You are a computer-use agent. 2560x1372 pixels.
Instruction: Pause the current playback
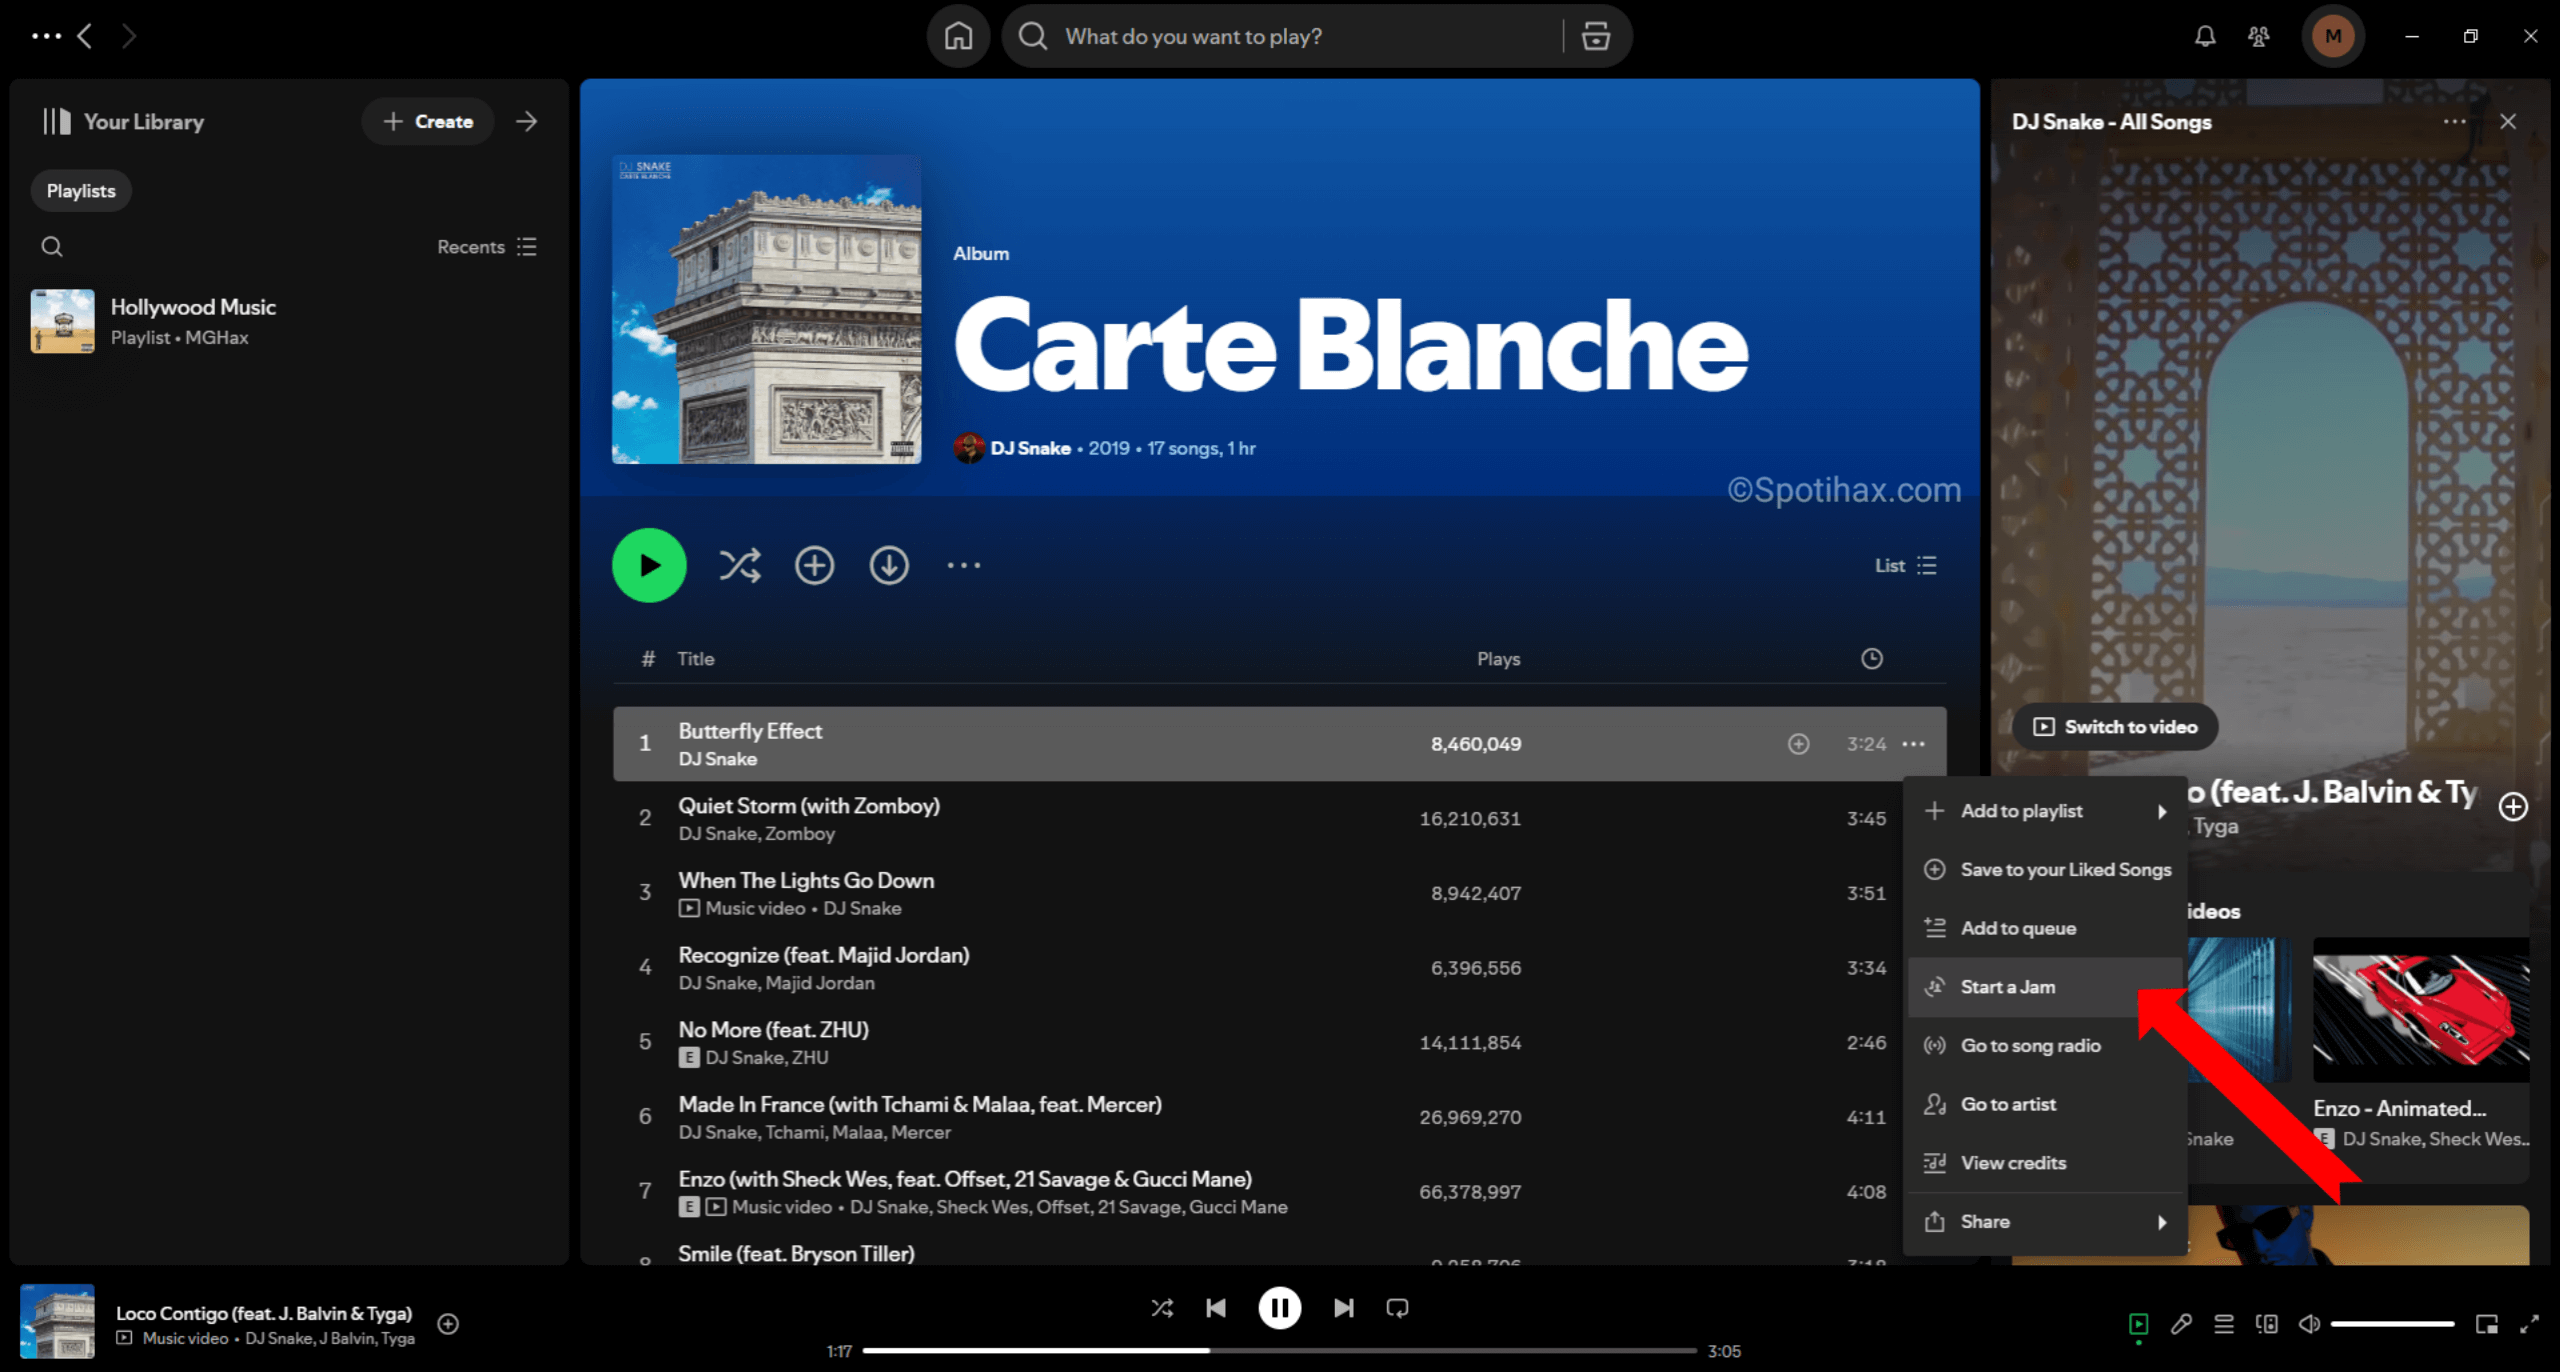click(x=1279, y=1308)
